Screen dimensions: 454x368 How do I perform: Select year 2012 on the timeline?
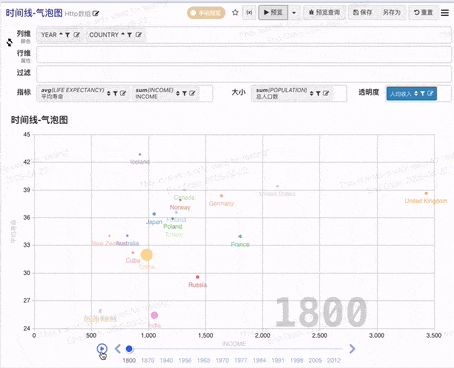pyautogui.click(x=334, y=360)
